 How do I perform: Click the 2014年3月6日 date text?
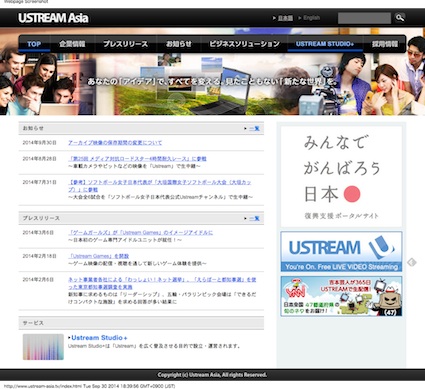[38, 232]
